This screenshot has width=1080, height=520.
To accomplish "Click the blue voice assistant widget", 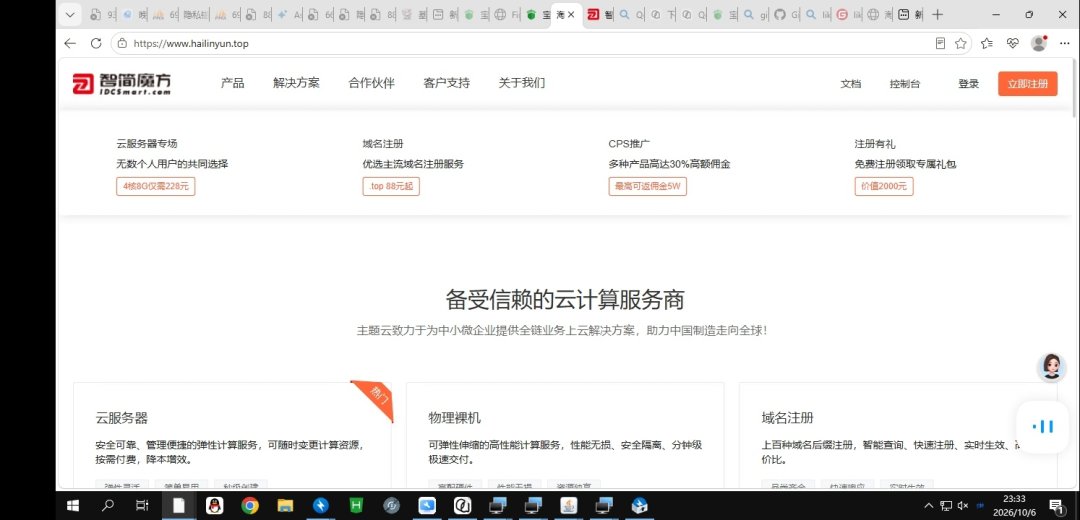I will coord(1043,426).
